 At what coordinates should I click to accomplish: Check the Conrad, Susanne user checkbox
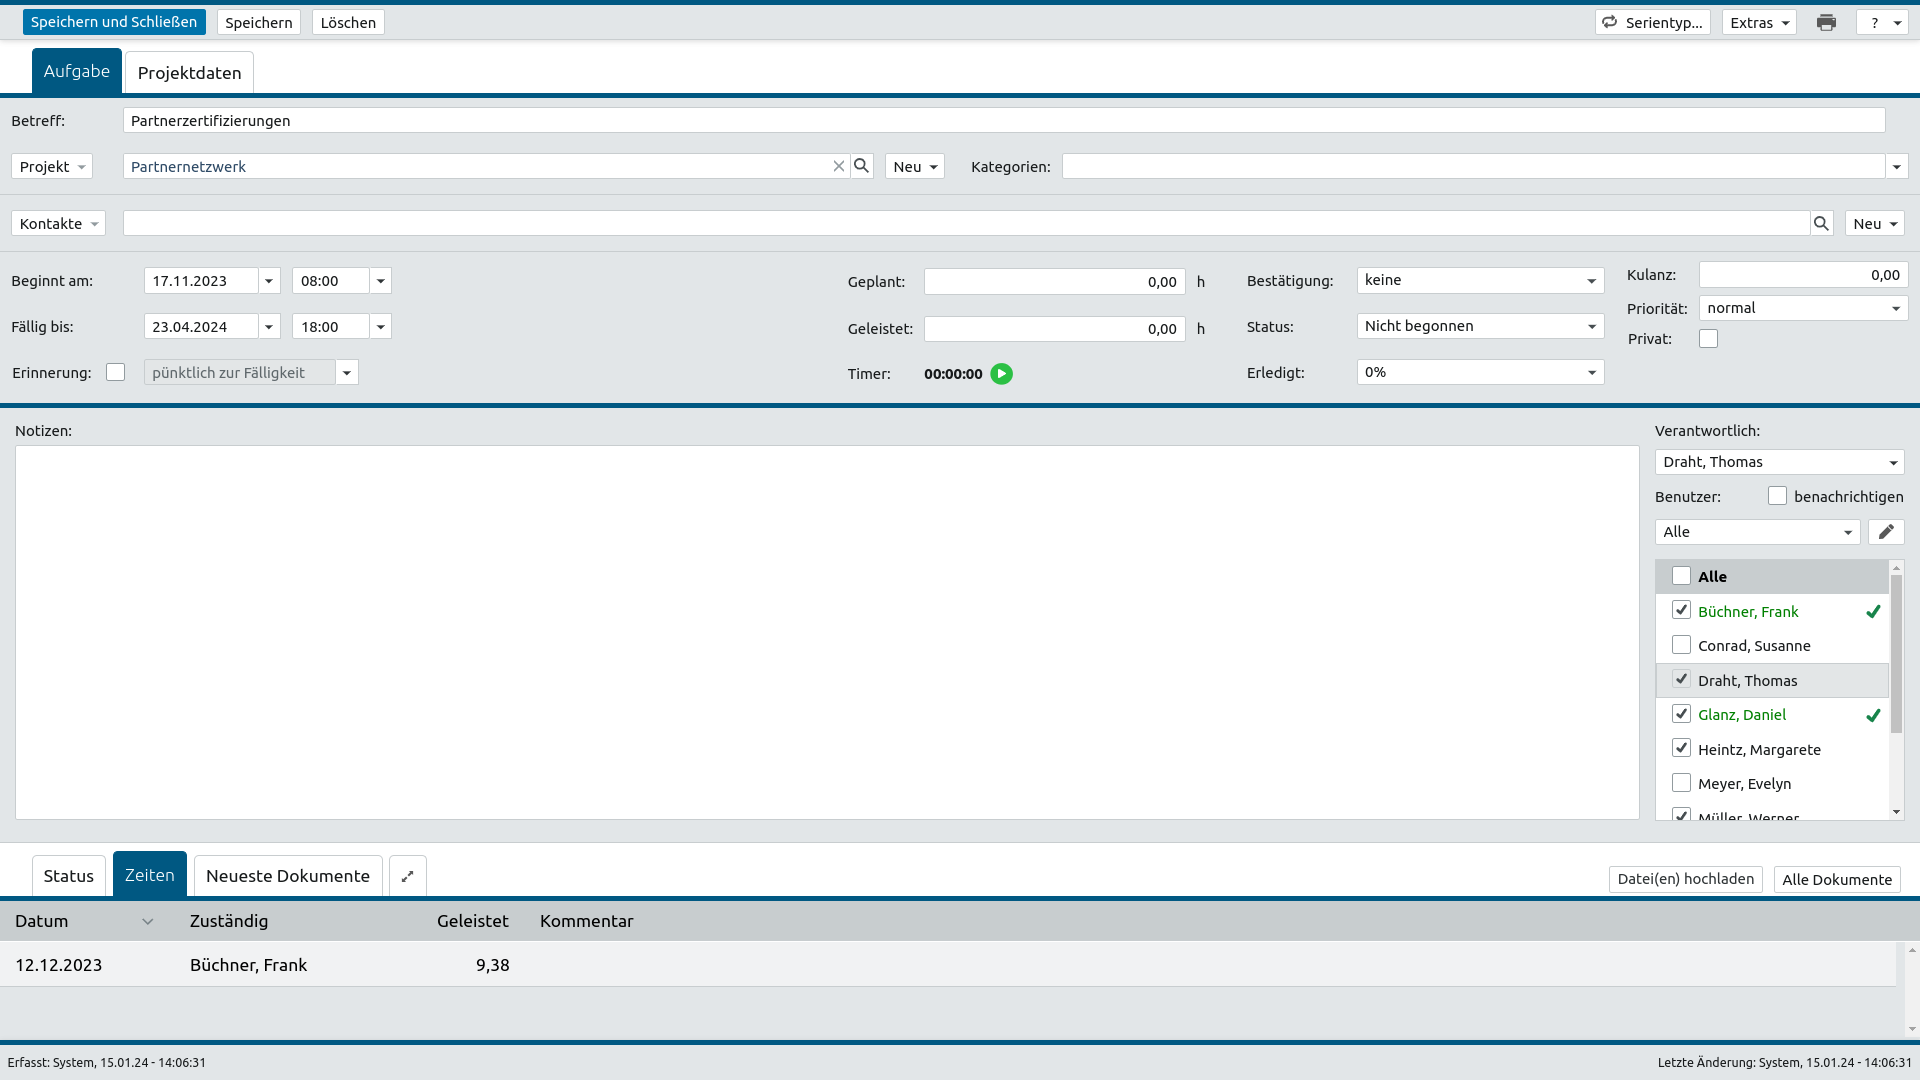click(1681, 645)
